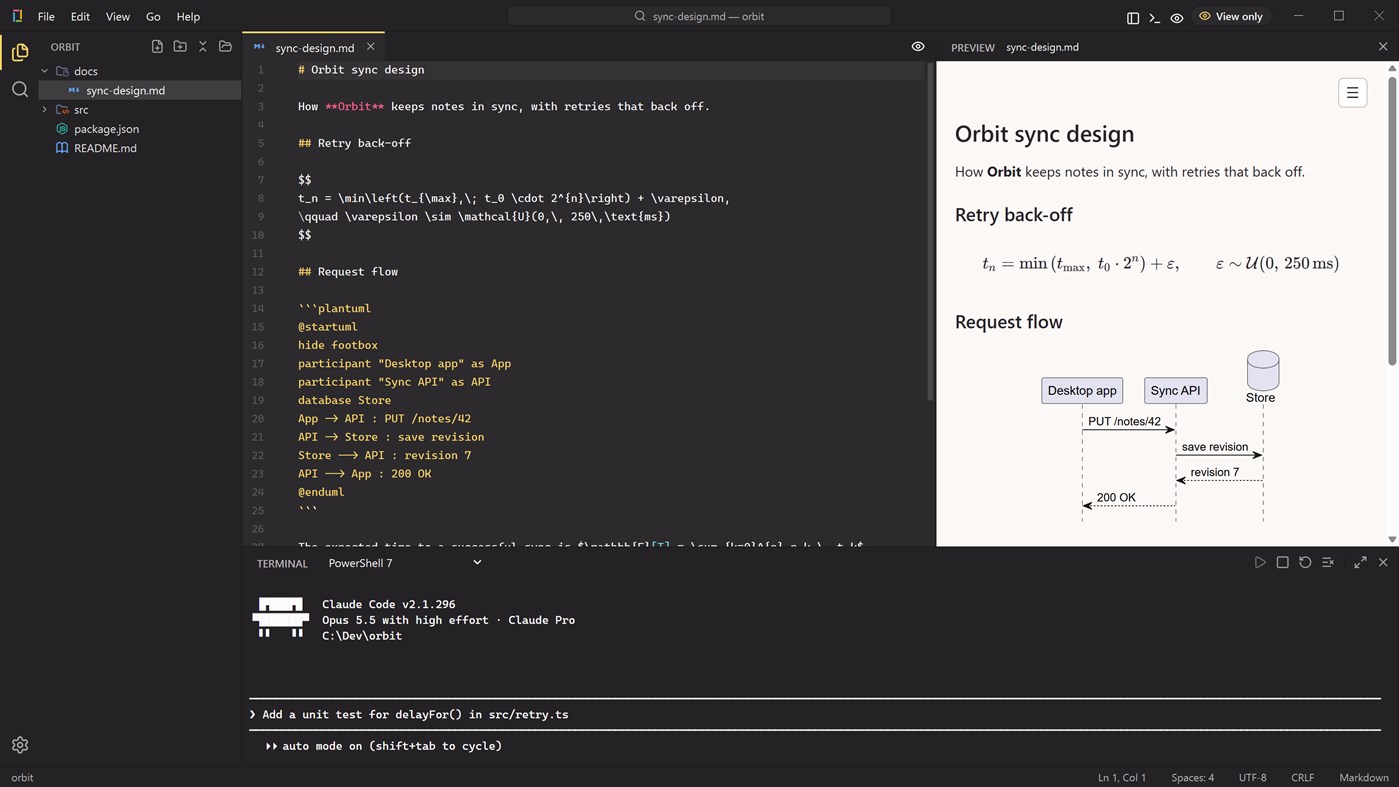Toggle the View only mode pill
This screenshot has height=787, width=1399.
[x=1231, y=16]
